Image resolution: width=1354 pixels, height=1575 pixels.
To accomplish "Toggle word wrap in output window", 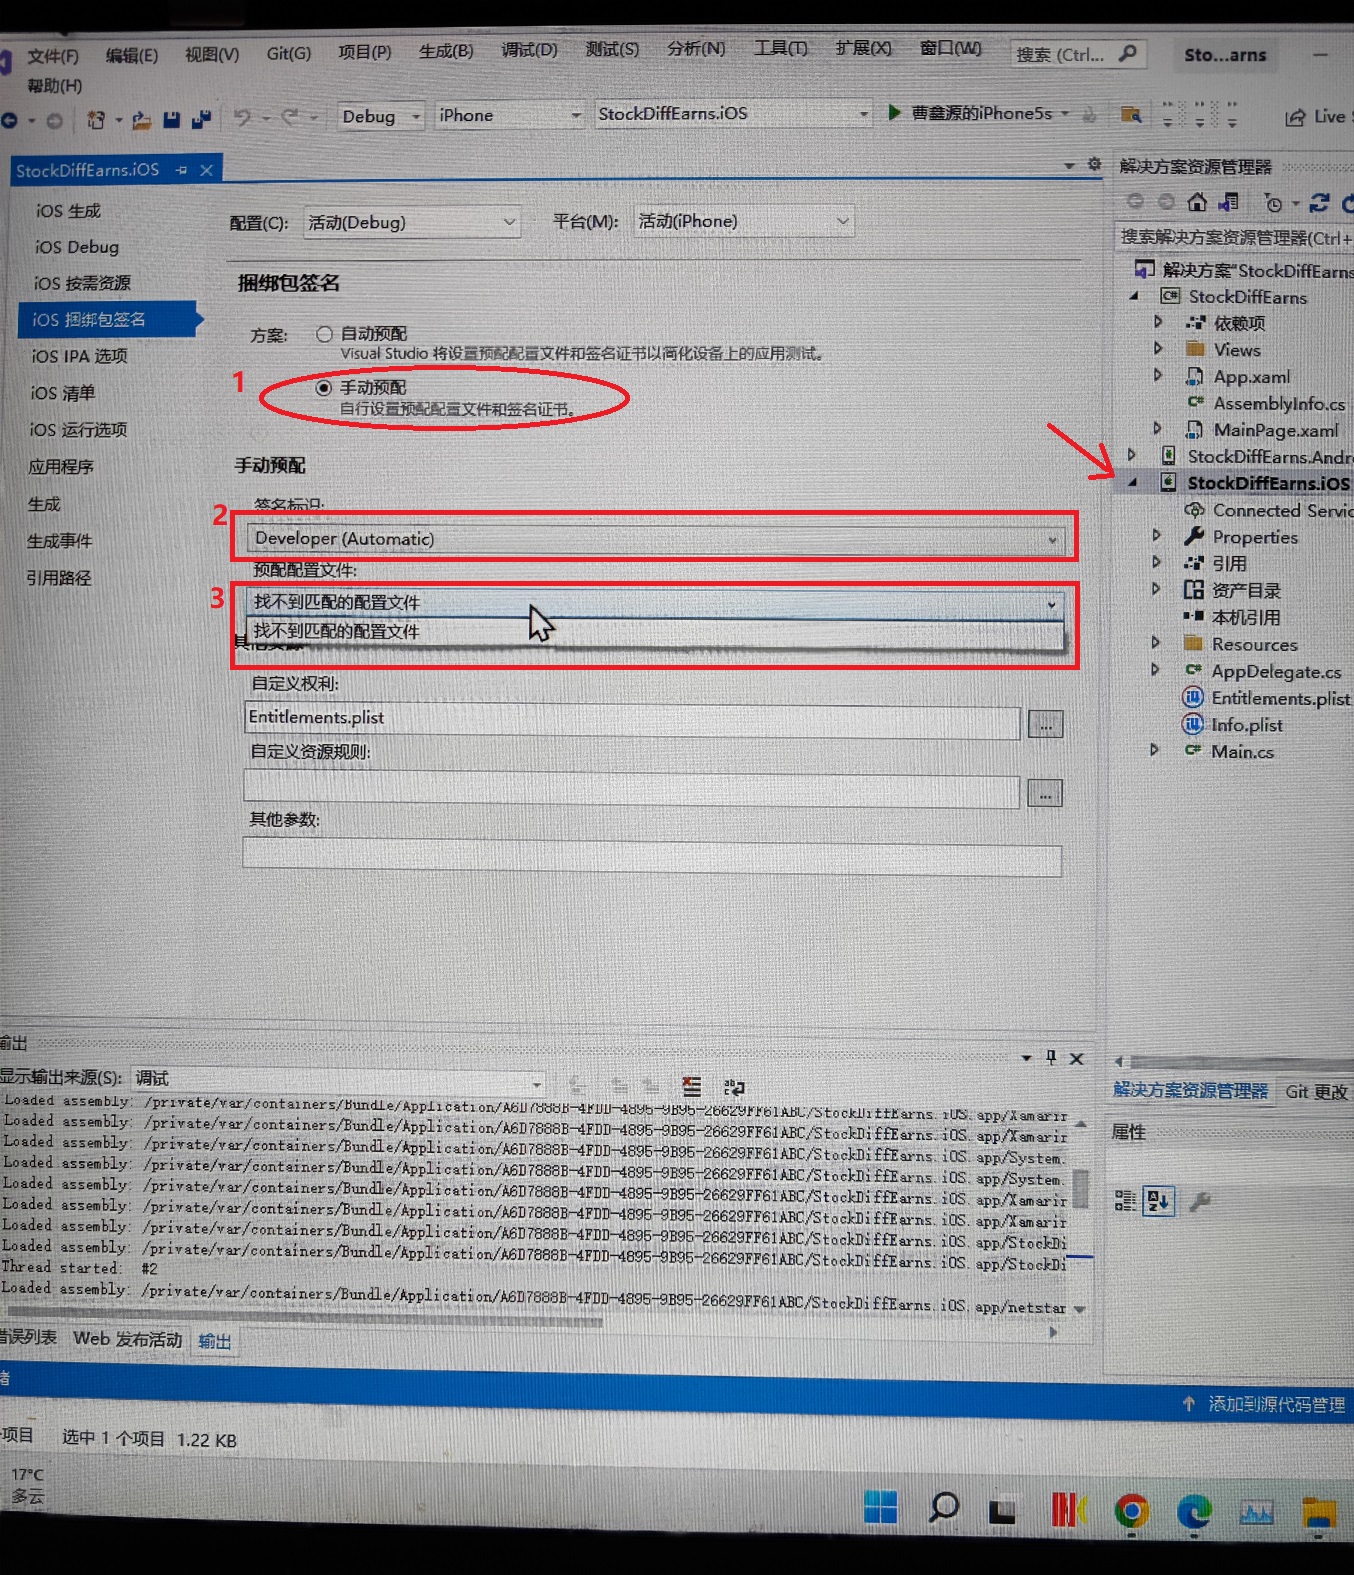I will click(x=734, y=1087).
